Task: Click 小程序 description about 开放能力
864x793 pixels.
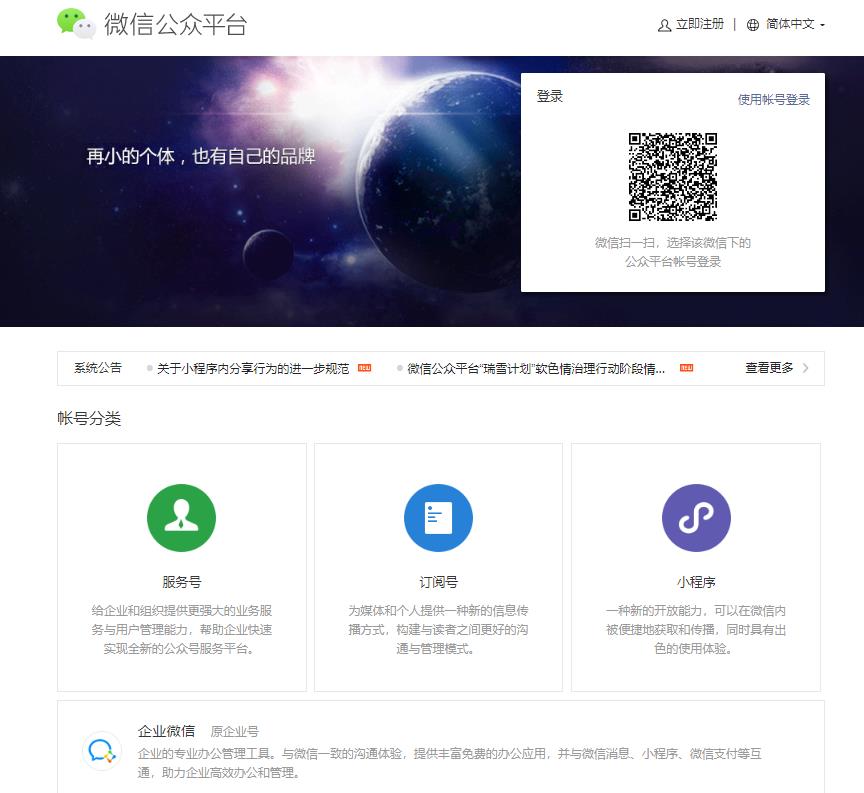Action: point(696,630)
